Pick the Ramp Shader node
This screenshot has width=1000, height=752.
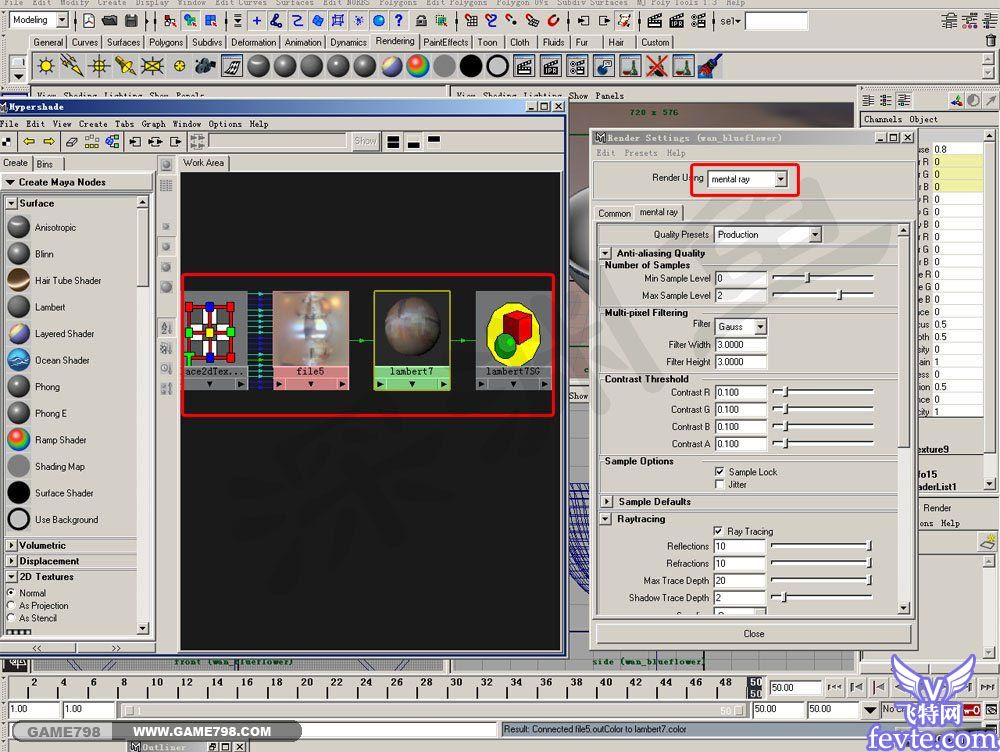[19, 439]
